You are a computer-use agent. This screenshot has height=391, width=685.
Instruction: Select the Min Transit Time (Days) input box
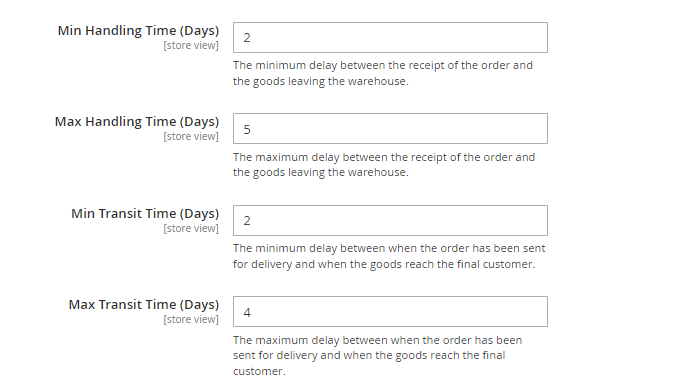pyautogui.click(x=390, y=221)
